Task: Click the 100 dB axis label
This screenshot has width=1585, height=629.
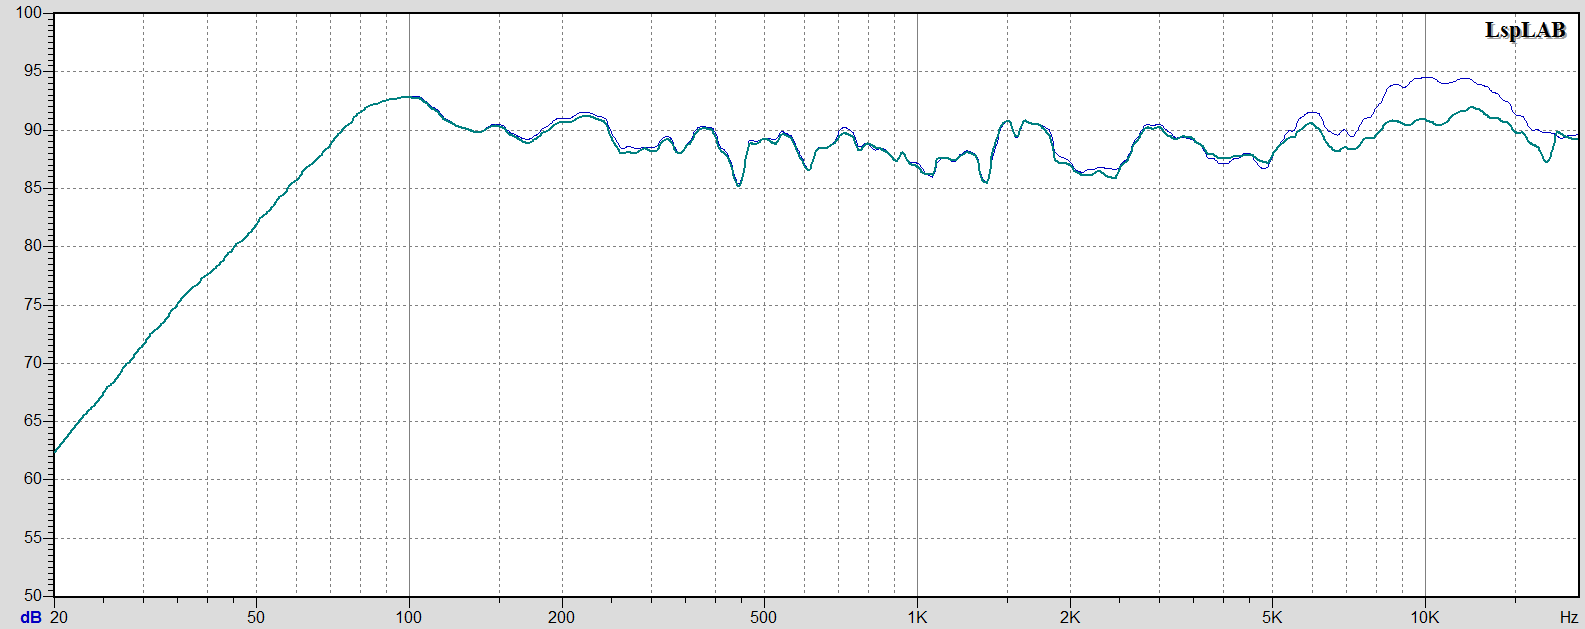Action: click(x=29, y=13)
